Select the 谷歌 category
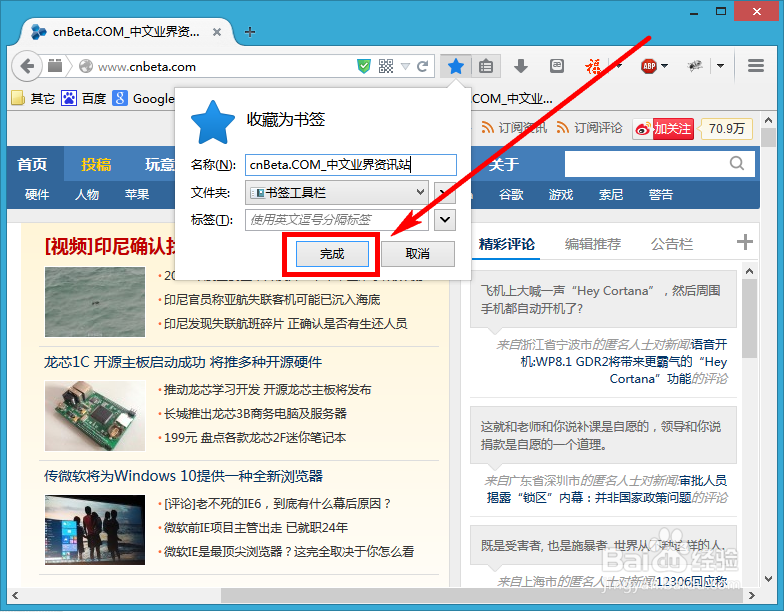Viewport: 784px width, 612px height. [x=511, y=194]
